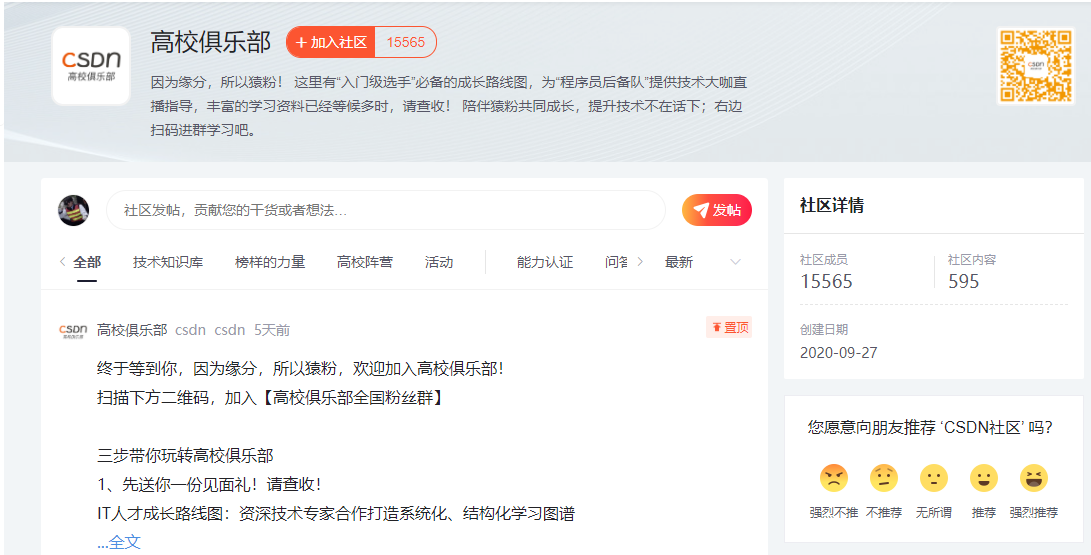Click the post line starting IT人才成长路线图

click(336, 514)
